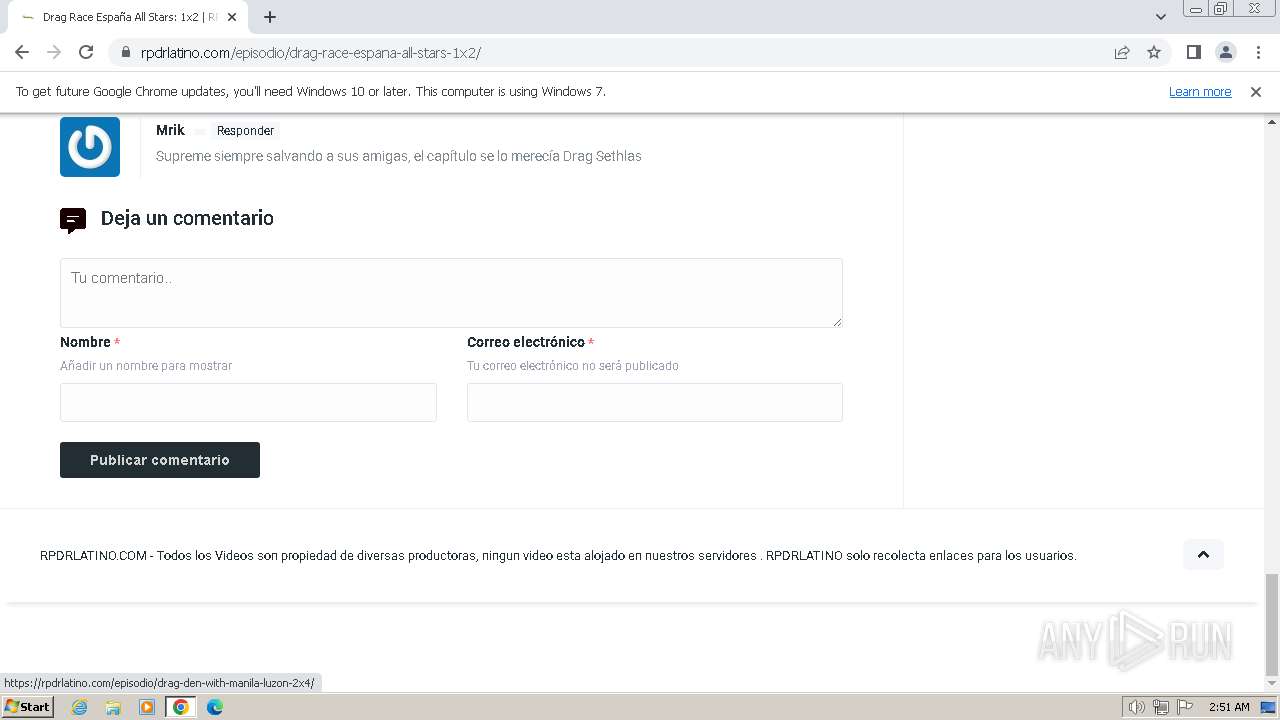Click the browser back arrow
Screen dimensions: 1280x720
22,52
